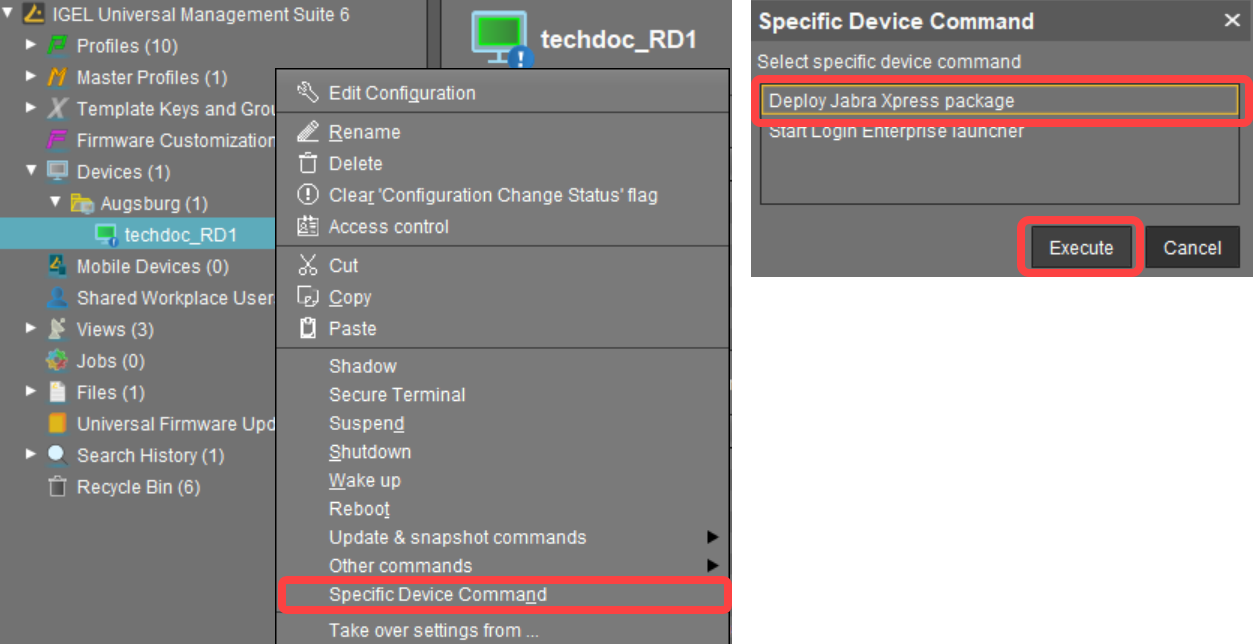Screen dimensions: 1256x644
Task: Click the Firmware Customization icon
Action: [x=58, y=141]
